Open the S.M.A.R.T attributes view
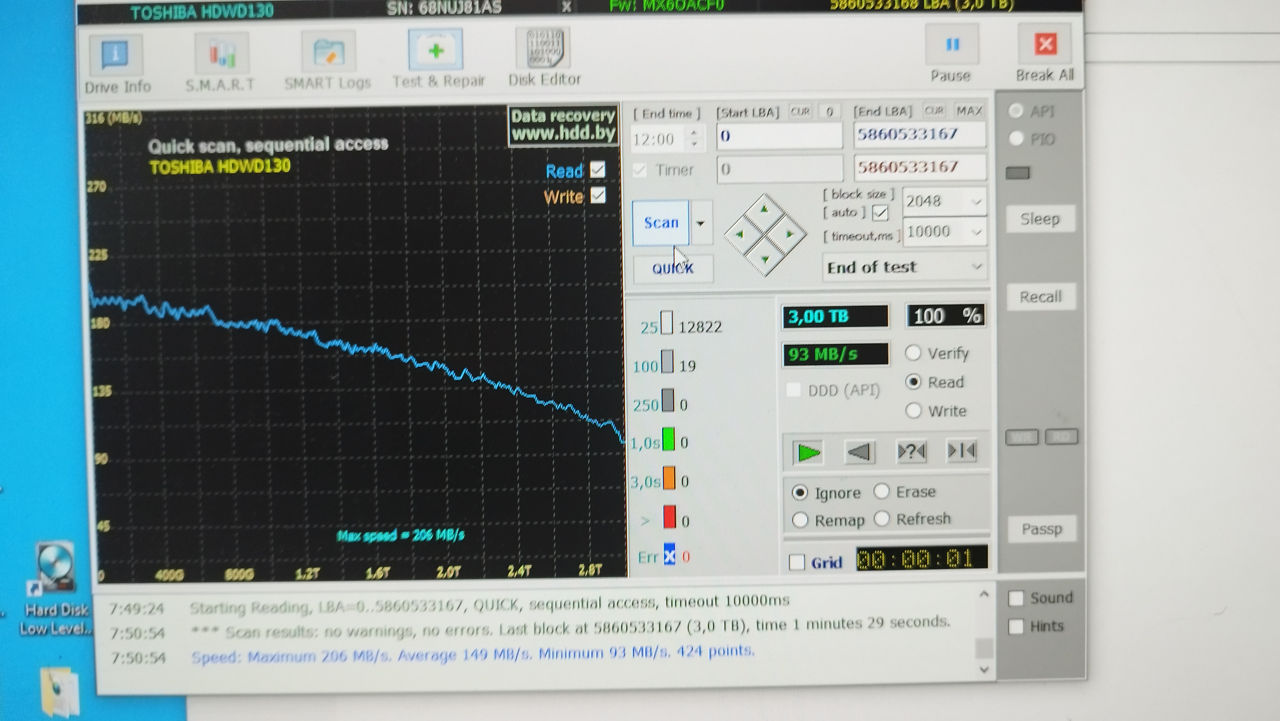This screenshot has height=721, width=1280. pos(220,63)
